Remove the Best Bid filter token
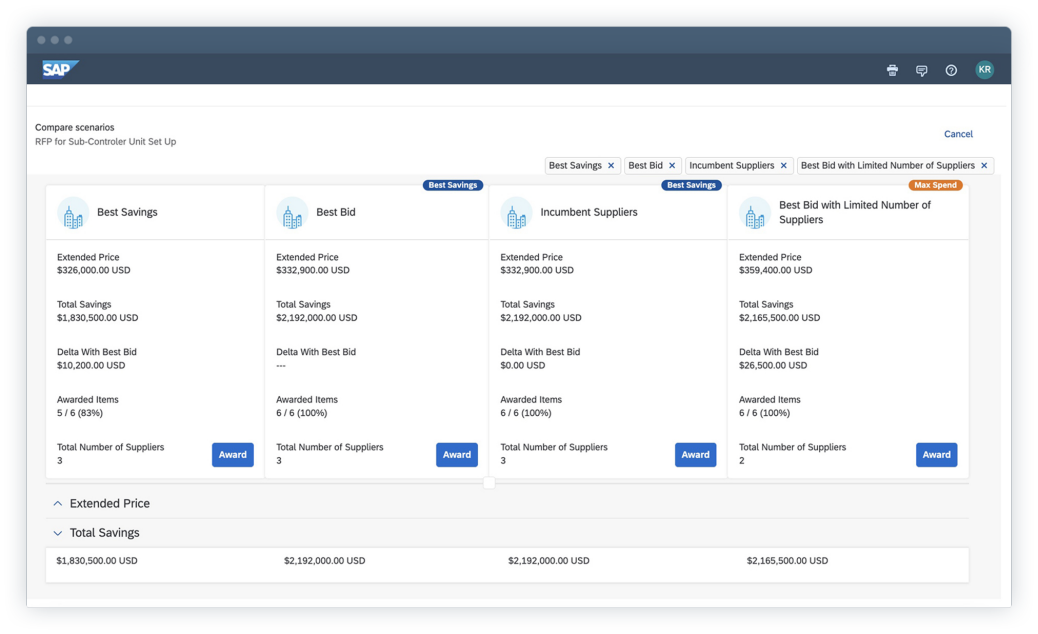 tap(672, 166)
